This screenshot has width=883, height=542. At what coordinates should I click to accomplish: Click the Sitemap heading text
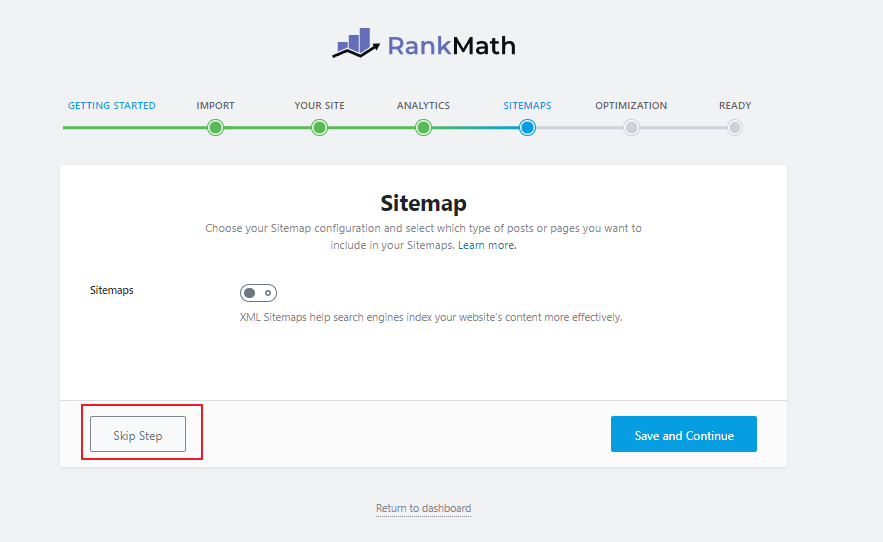point(423,204)
